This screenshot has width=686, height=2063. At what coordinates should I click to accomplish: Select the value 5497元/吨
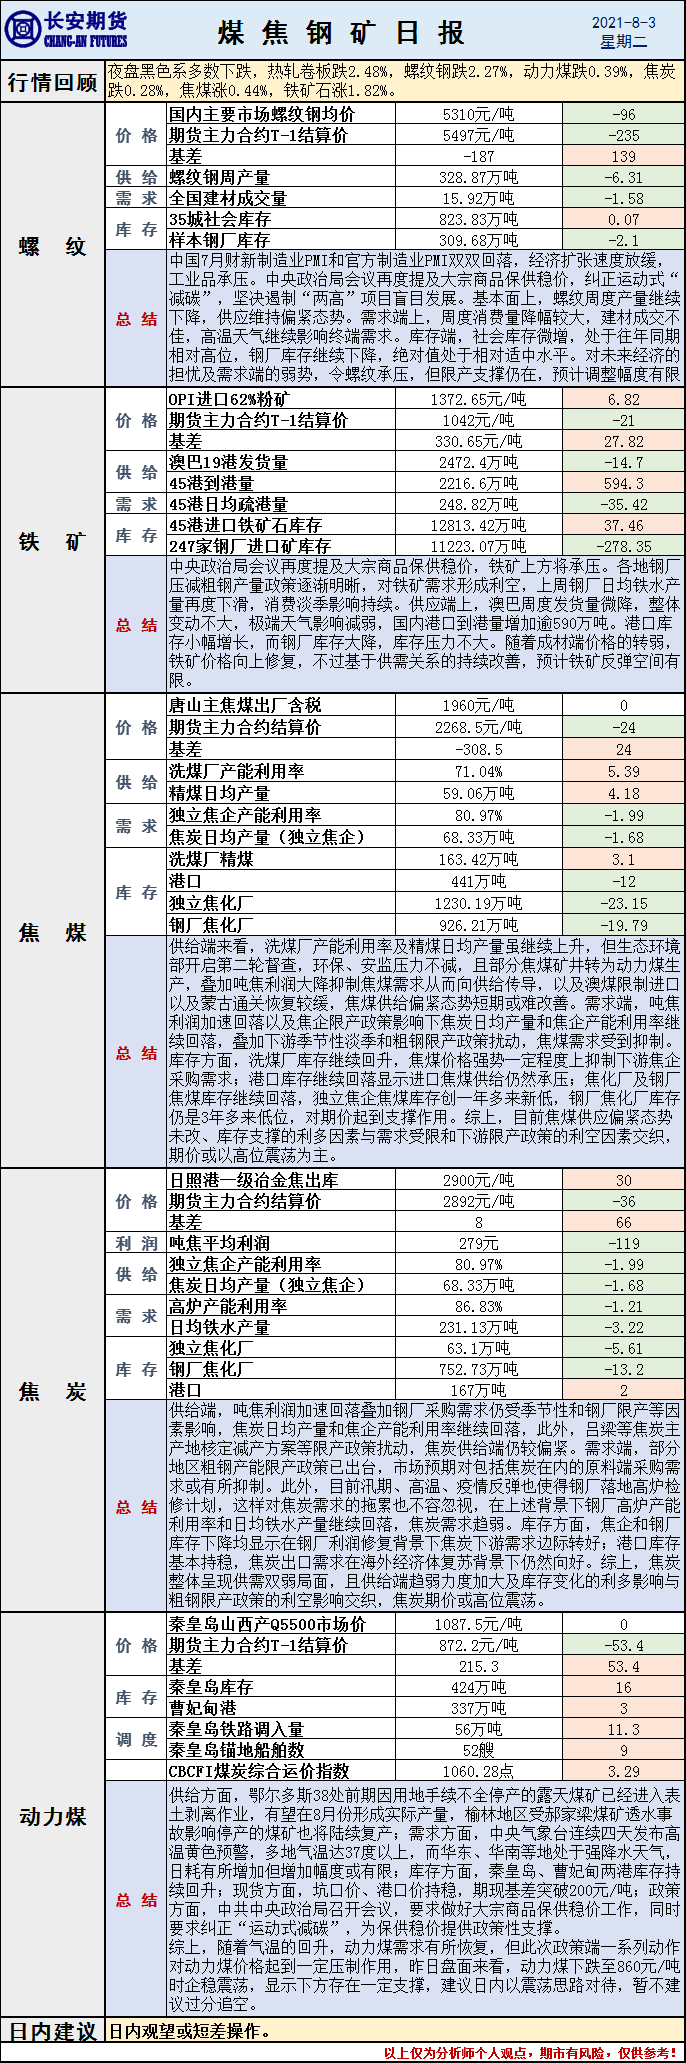[x=478, y=135]
